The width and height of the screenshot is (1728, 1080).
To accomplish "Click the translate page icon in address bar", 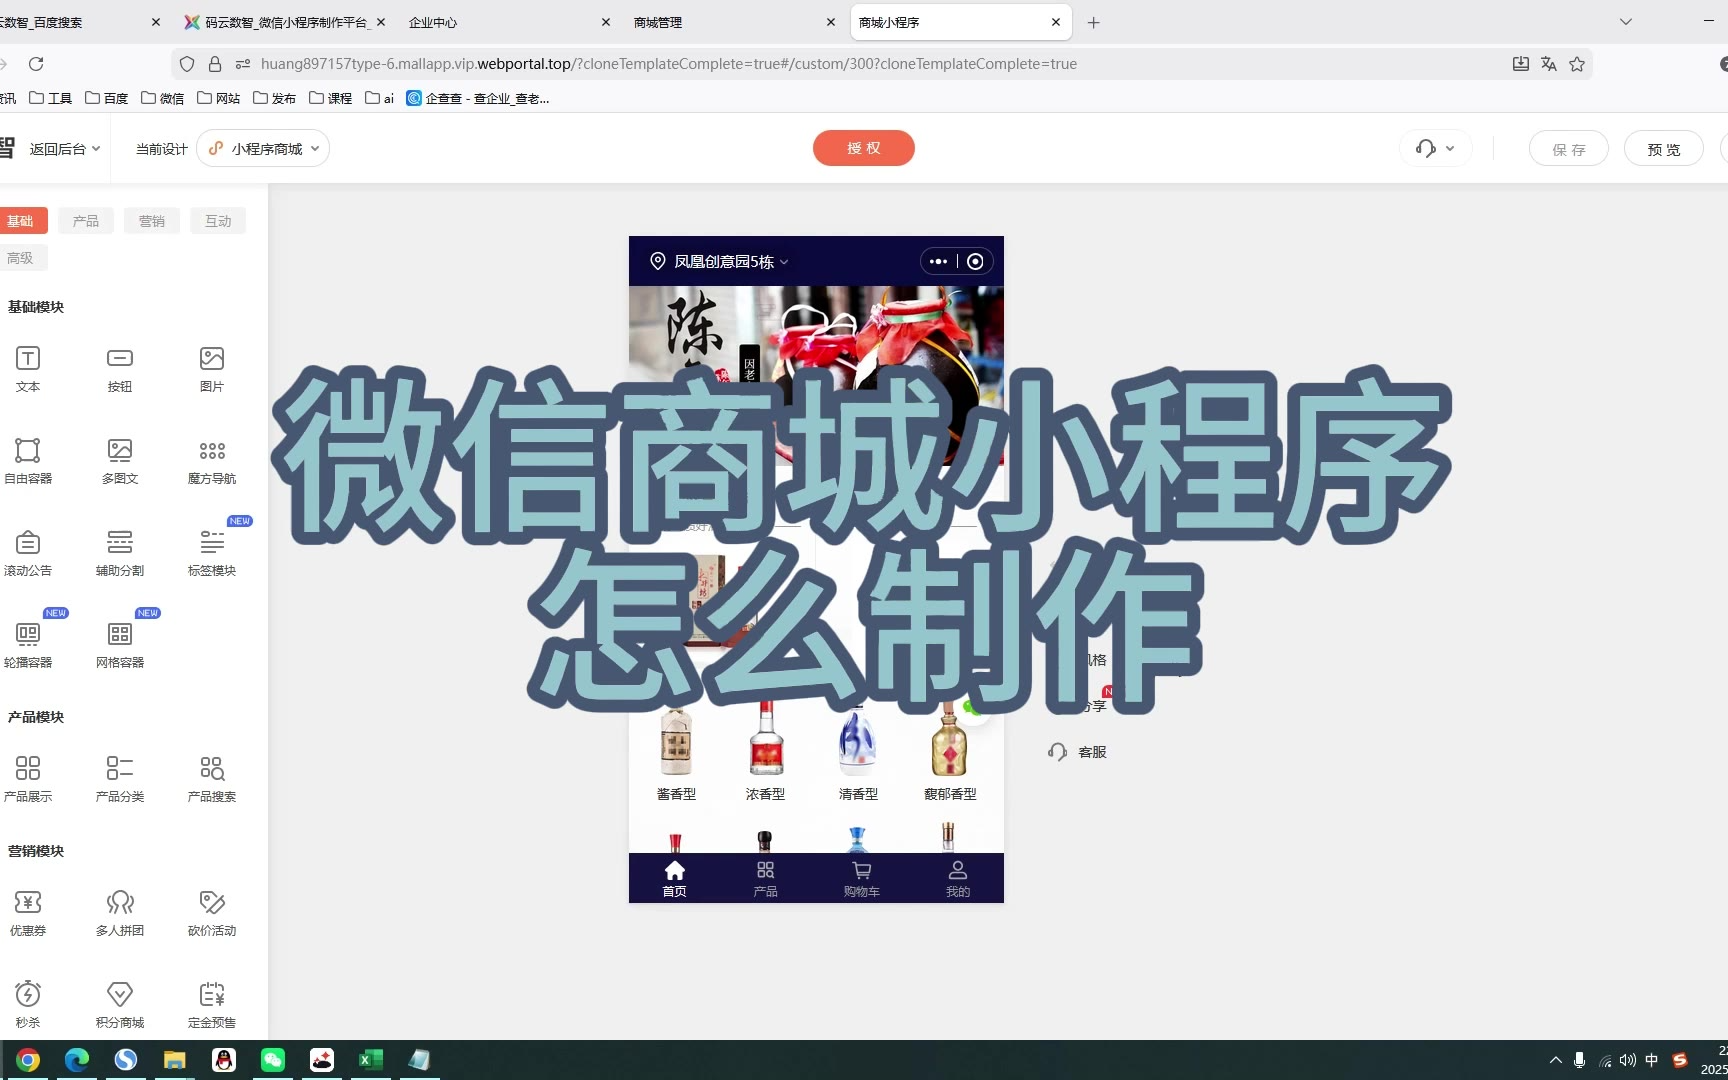I will click(x=1549, y=64).
